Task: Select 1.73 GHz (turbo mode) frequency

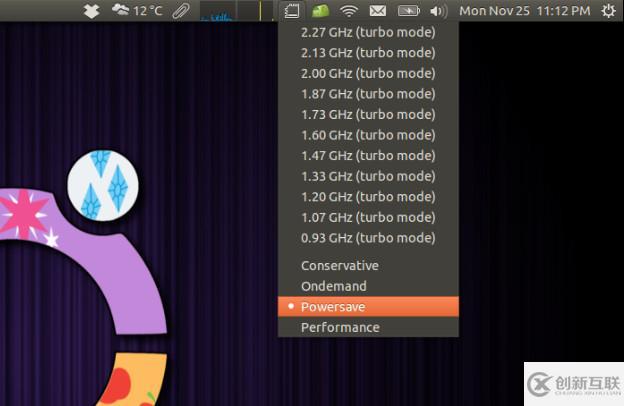Action: point(368,115)
